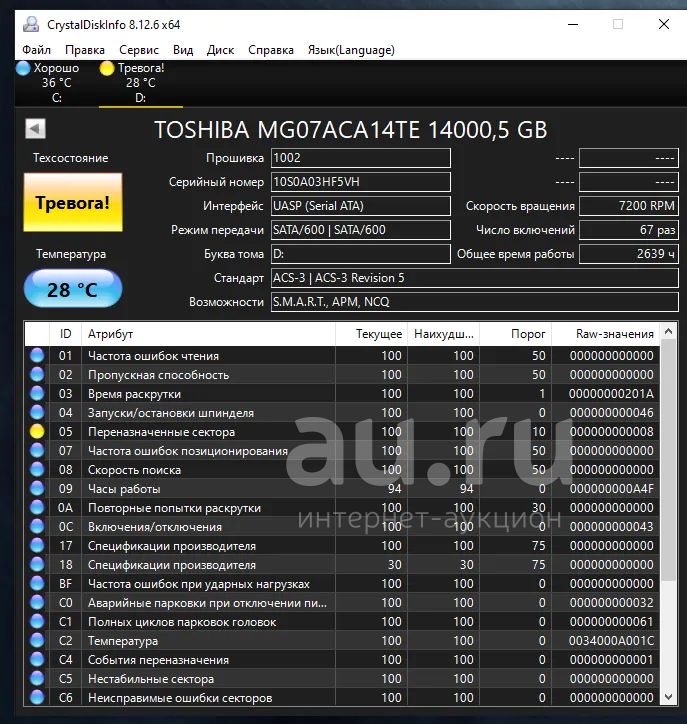Select the Переназначенные сектора row
Screen dimensions: 687x724
click(342, 431)
